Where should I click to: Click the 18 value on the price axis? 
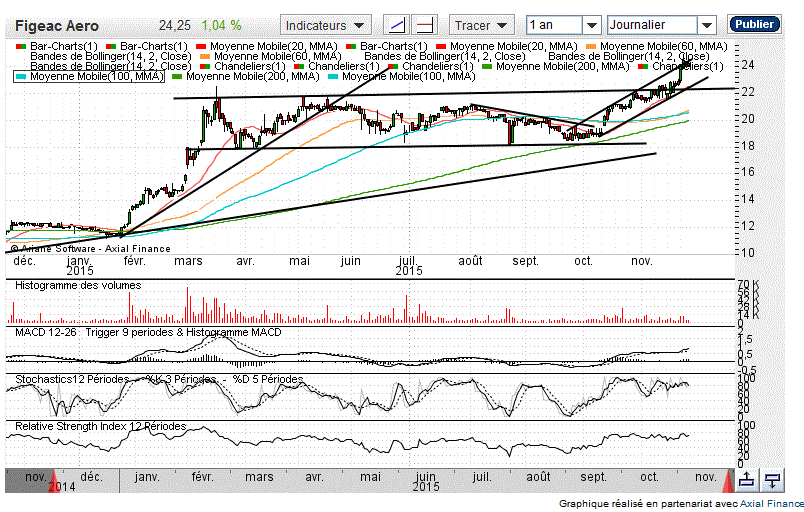(748, 146)
